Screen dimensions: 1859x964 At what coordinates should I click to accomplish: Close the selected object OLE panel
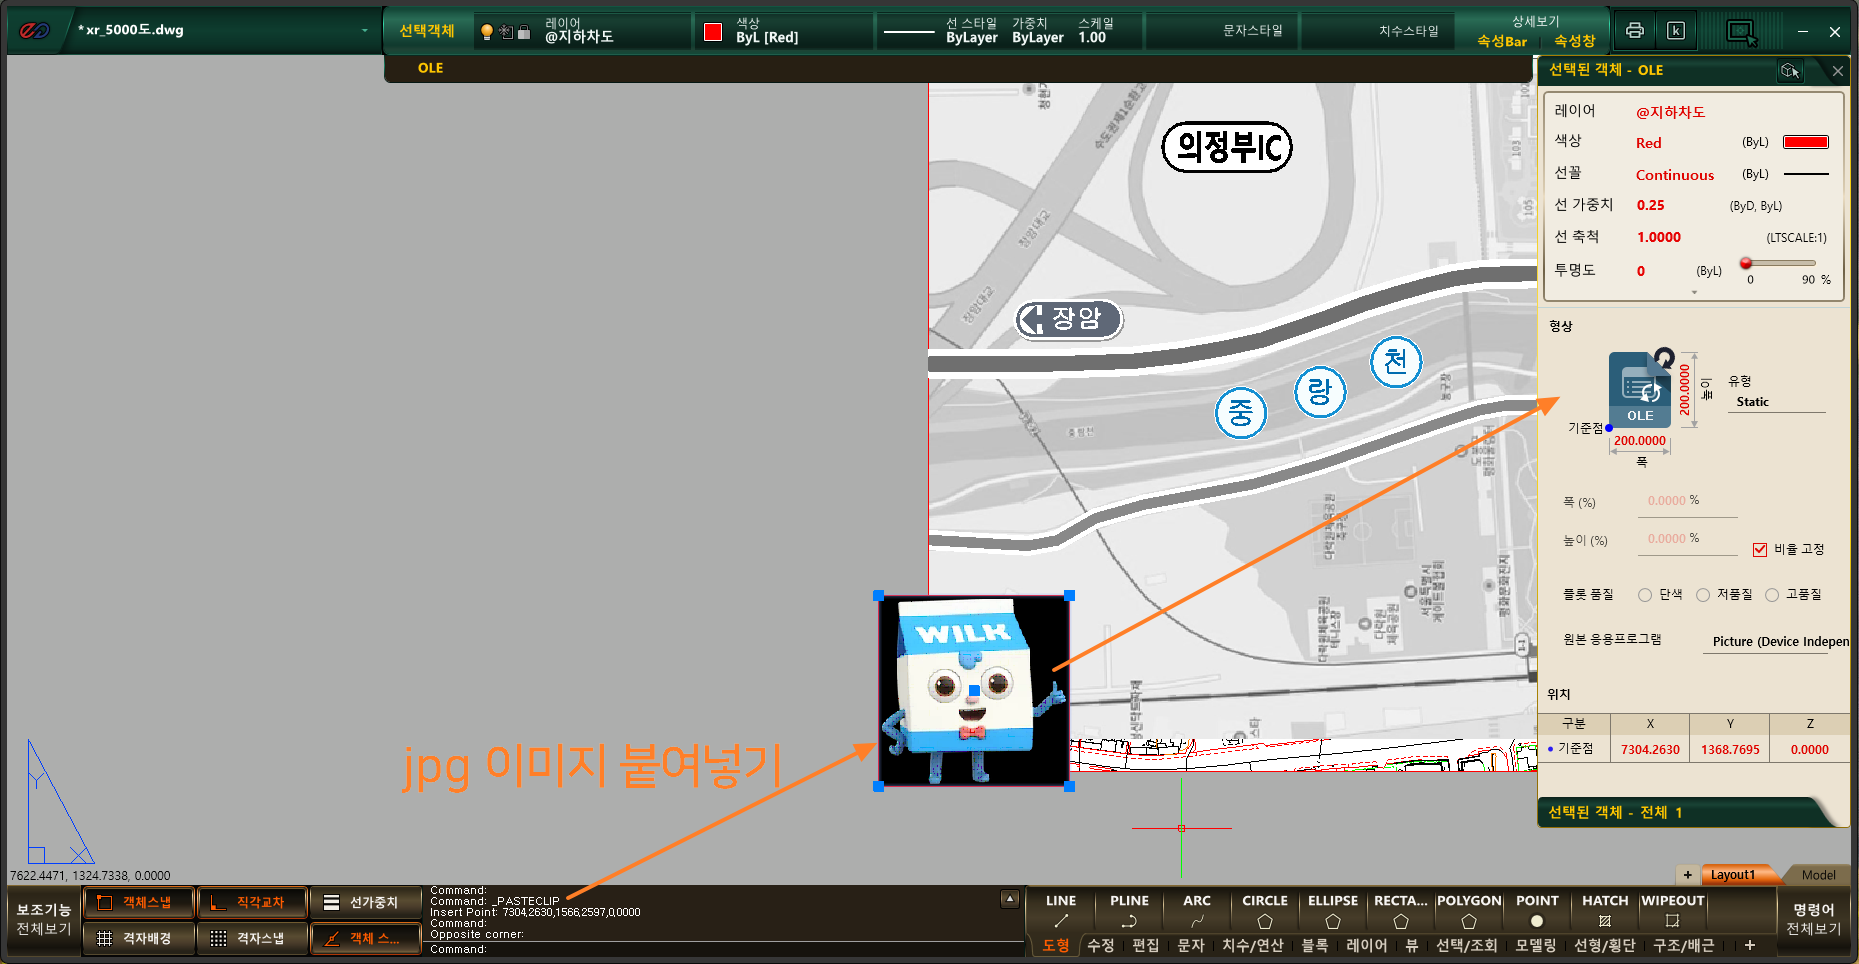[1838, 70]
